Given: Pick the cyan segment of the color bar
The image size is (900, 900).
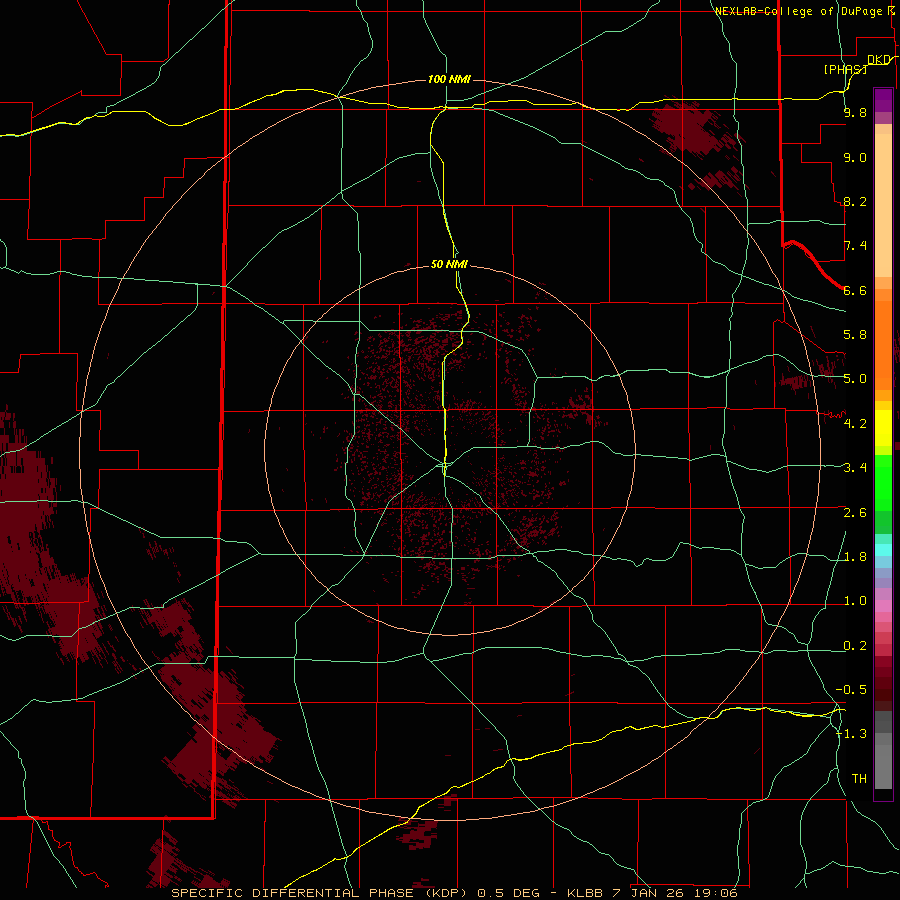Looking at the screenshot, I should [x=883, y=550].
